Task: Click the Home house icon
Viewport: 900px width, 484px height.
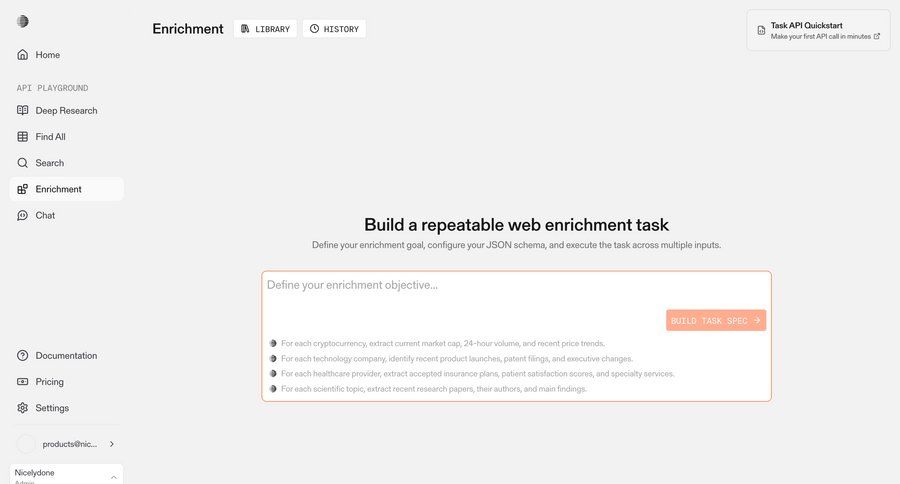Action: click(x=23, y=55)
